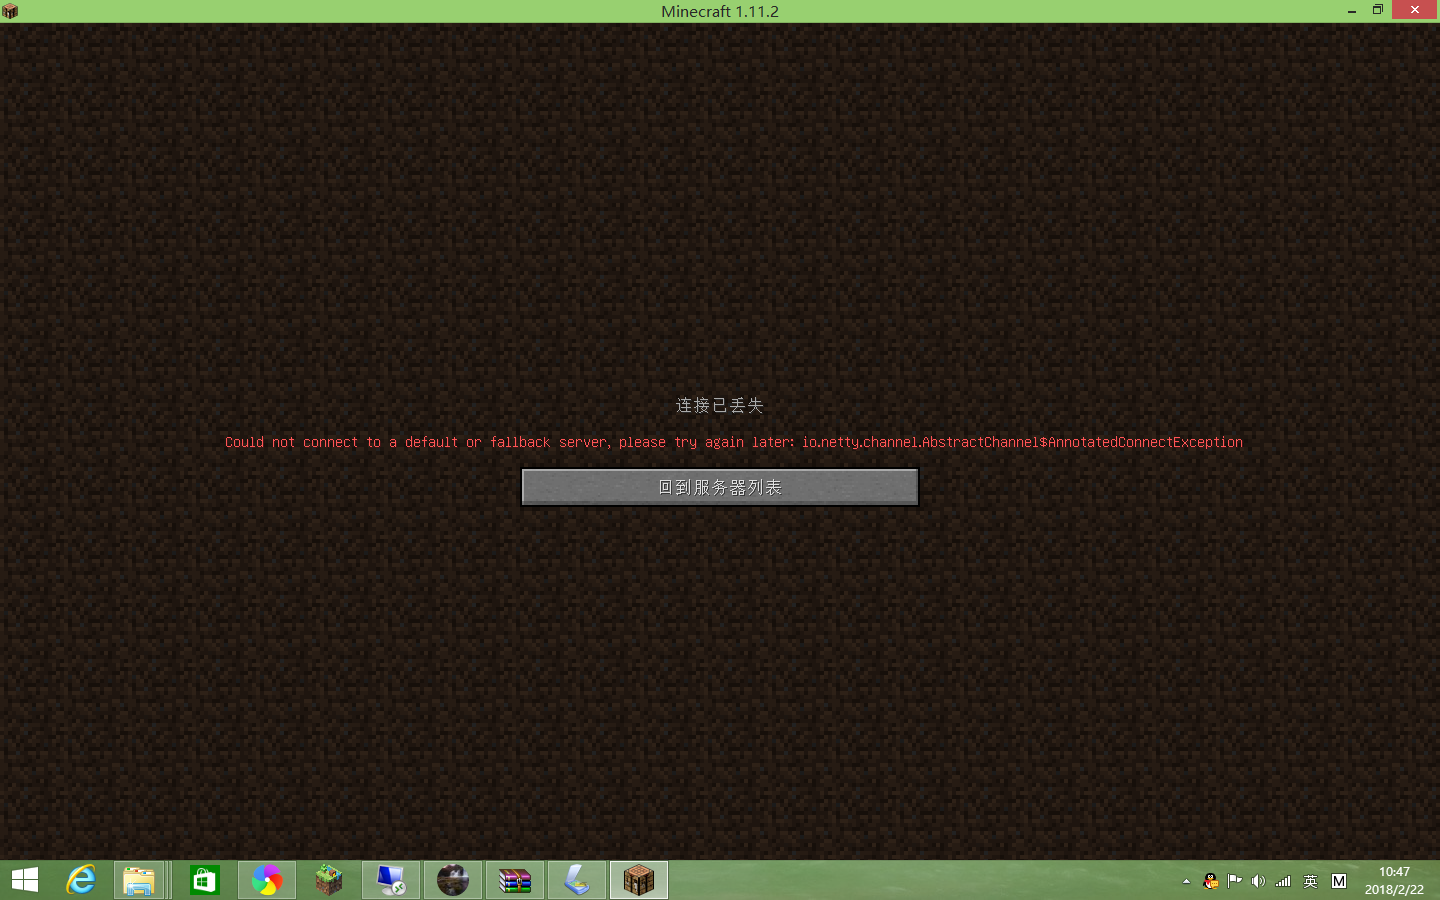Click the volume speaker tray icon
Image resolution: width=1440 pixels, height=900 pixels.
click(1258, 881)
